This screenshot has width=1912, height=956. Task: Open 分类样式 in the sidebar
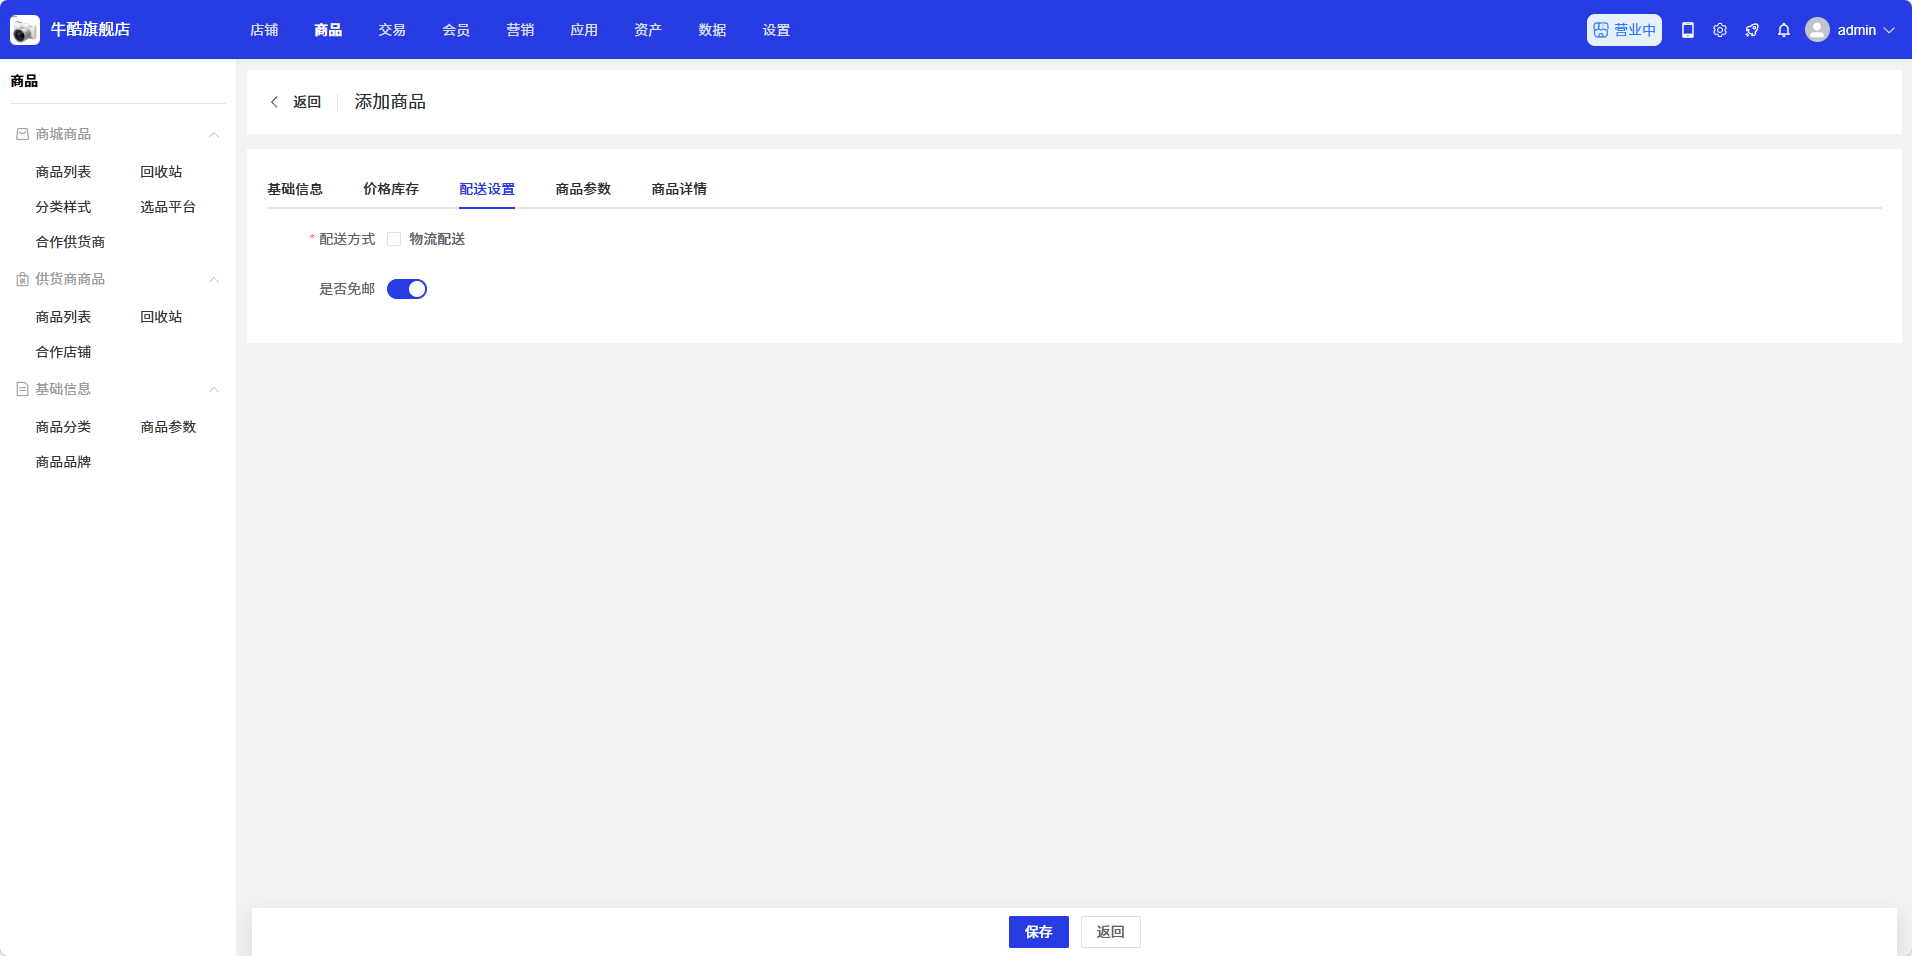63,207
